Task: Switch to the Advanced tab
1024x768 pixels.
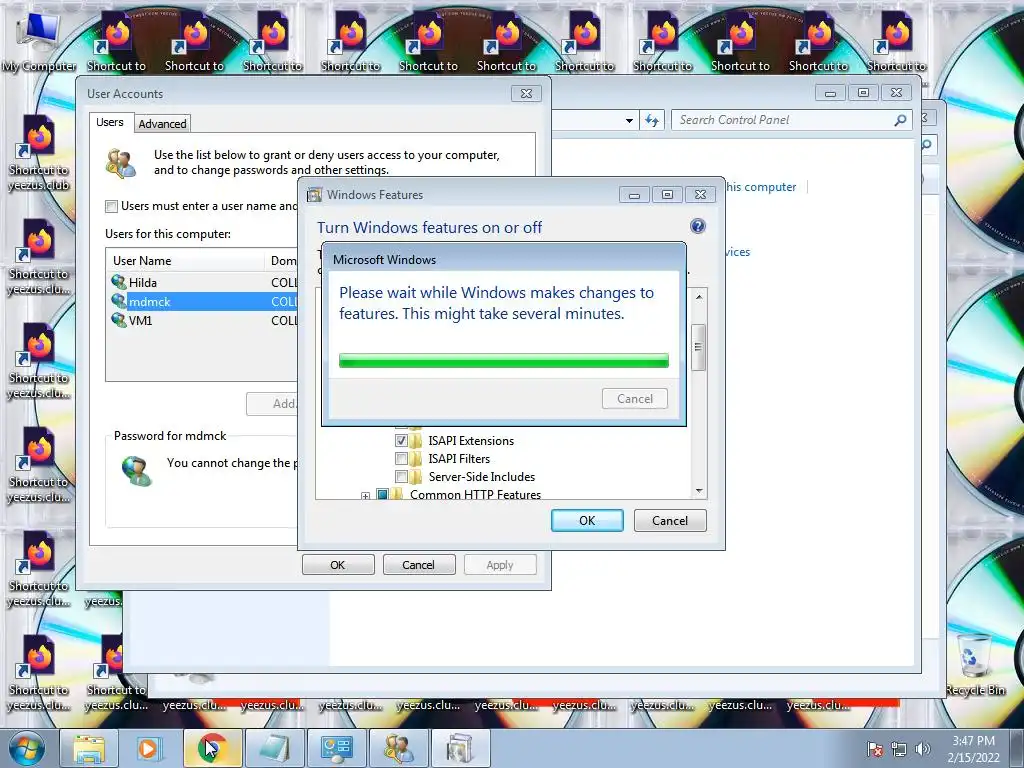Action: [162, 123]
